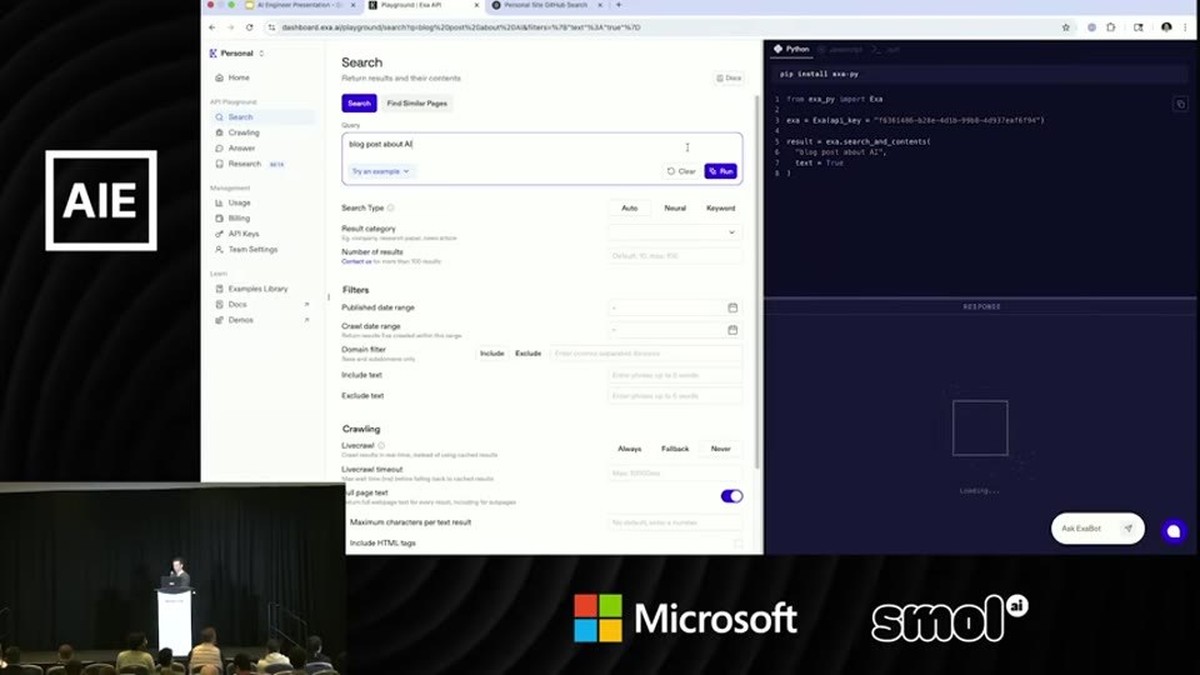
Task: Open Search in the API Playground sidebar
Action: click(x=262, y=117)
